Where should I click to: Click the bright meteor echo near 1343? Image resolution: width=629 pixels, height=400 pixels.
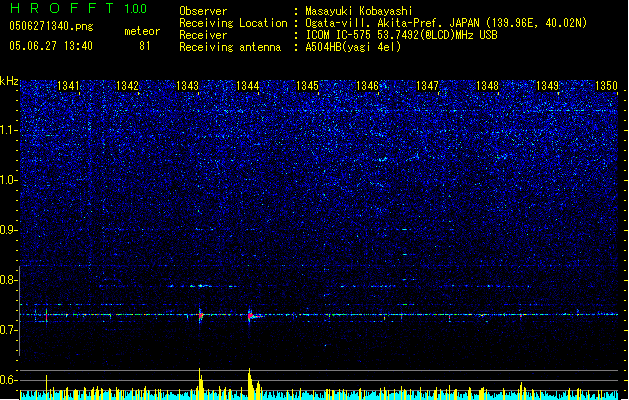pyautogui.click(x=201, y=315)
